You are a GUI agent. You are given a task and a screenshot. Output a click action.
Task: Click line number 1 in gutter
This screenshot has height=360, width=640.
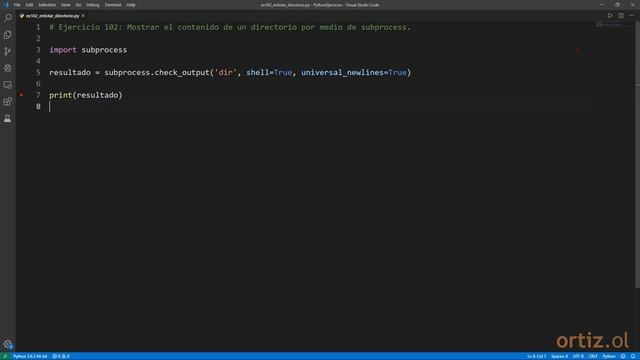(x=38, y=27)
